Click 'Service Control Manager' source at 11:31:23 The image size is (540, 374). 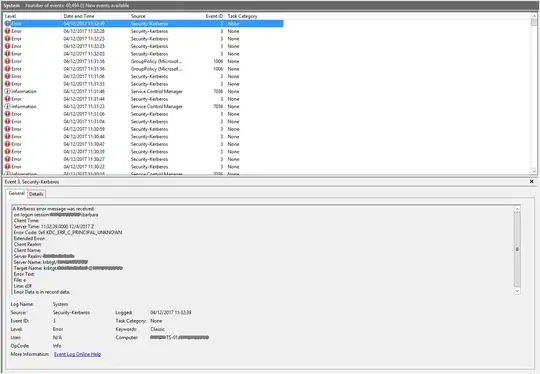[x=157, y=106]
